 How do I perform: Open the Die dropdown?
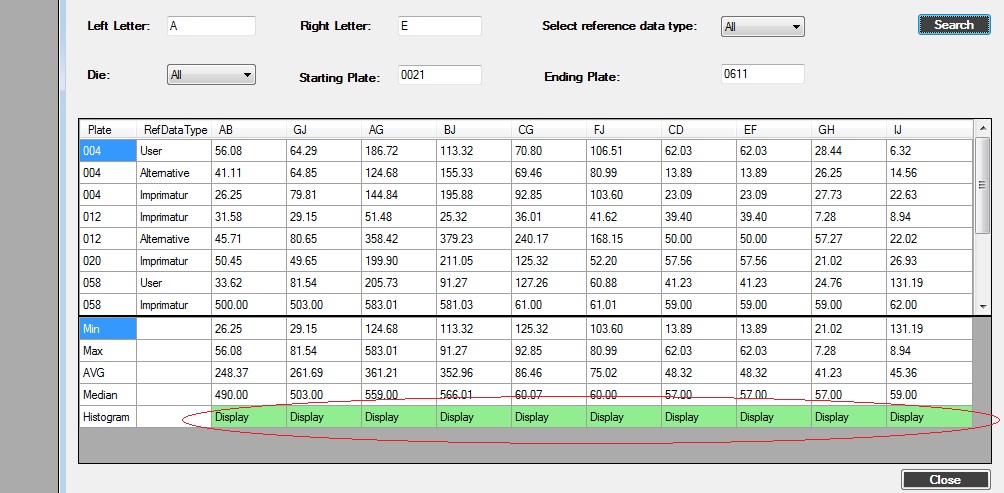point(211,75)
